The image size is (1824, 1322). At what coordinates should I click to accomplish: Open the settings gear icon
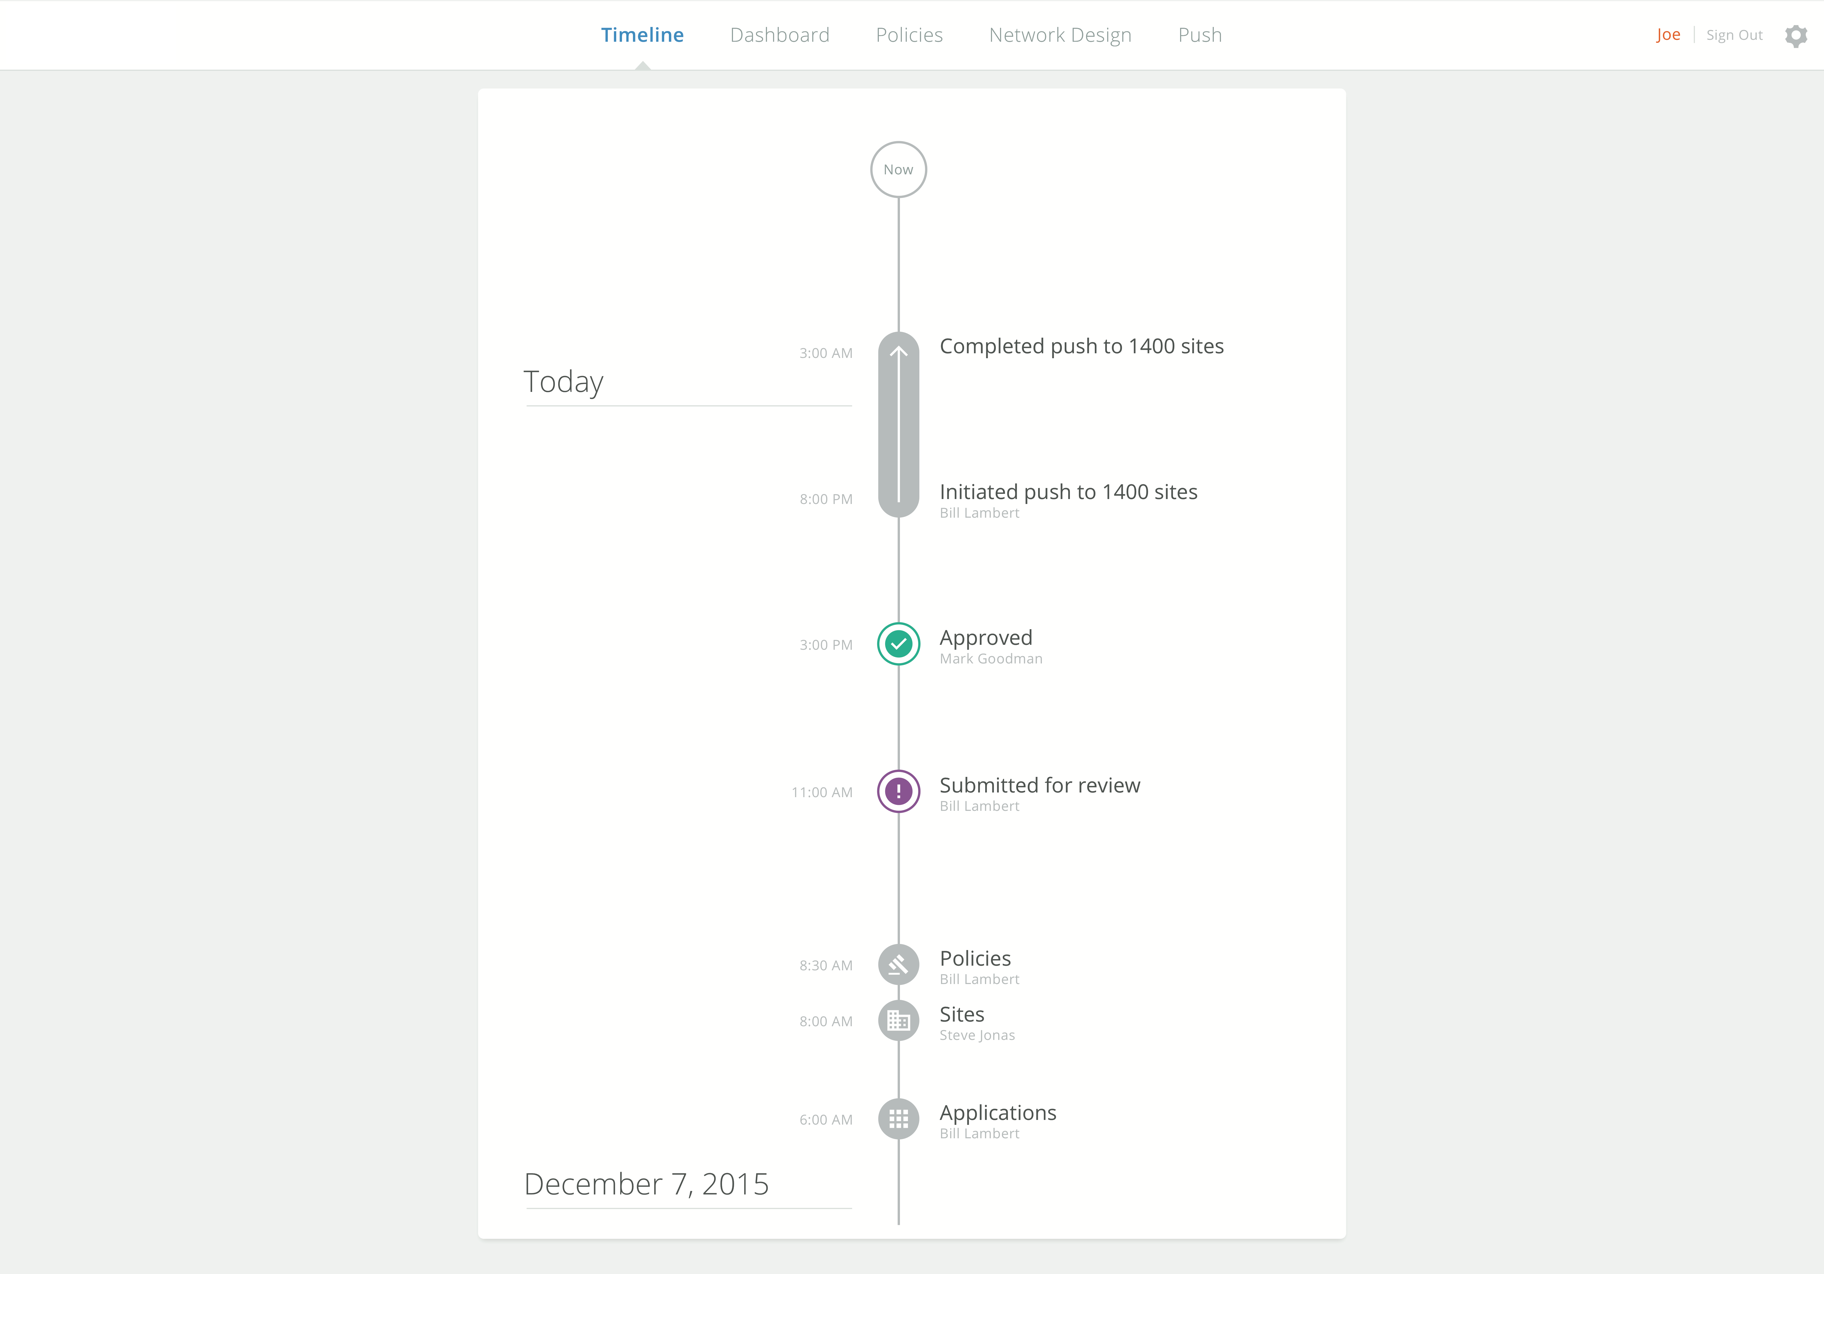pos(1796,36)
